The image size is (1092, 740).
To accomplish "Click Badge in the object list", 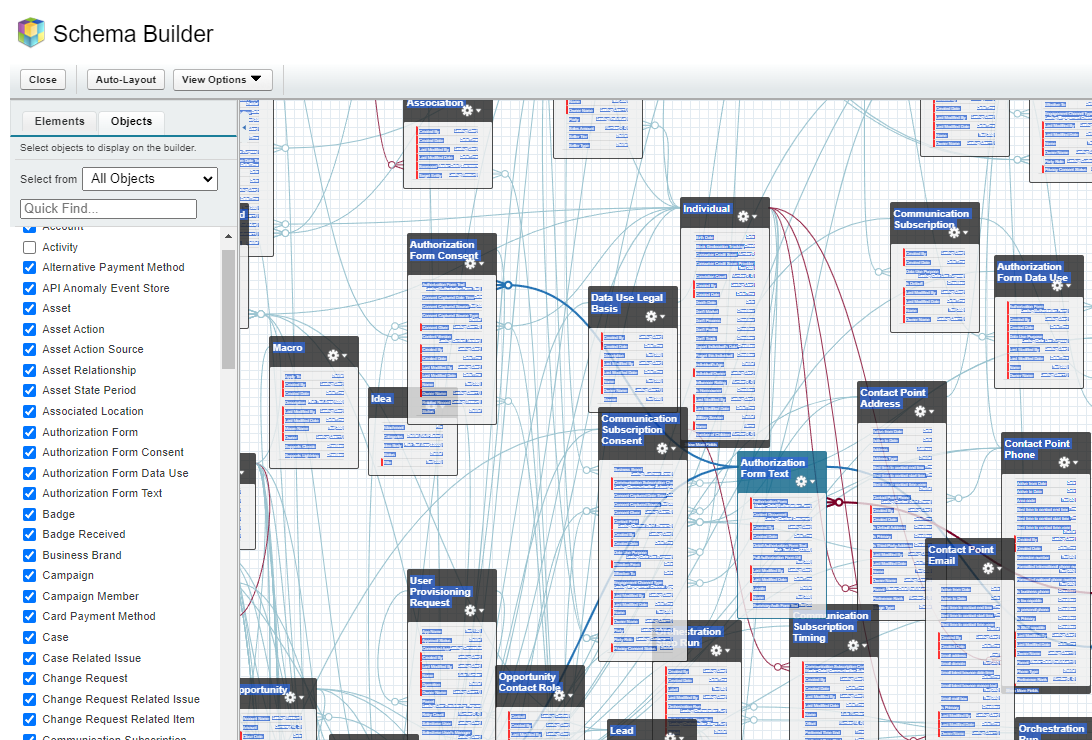I will click(x=58, y=514).
